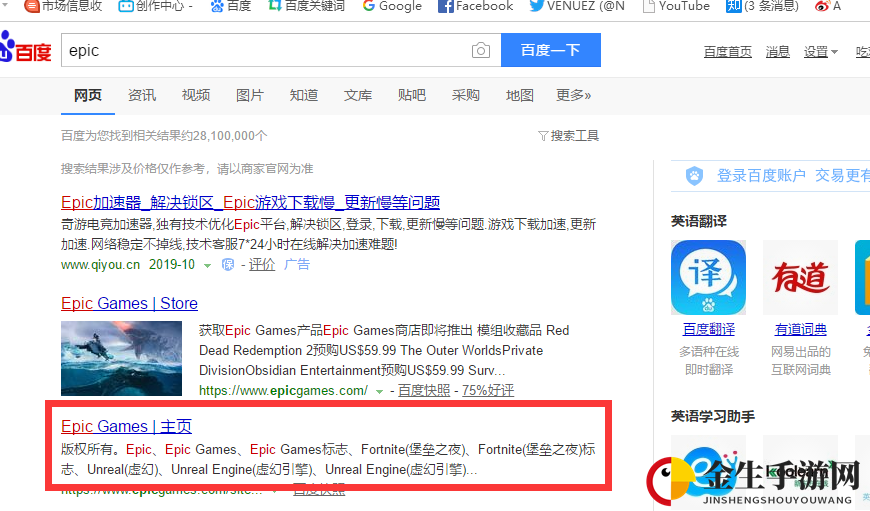Open the 评价 link of qiyou result
This screenshot has width=870, height=511.
(x=262, y=265)
